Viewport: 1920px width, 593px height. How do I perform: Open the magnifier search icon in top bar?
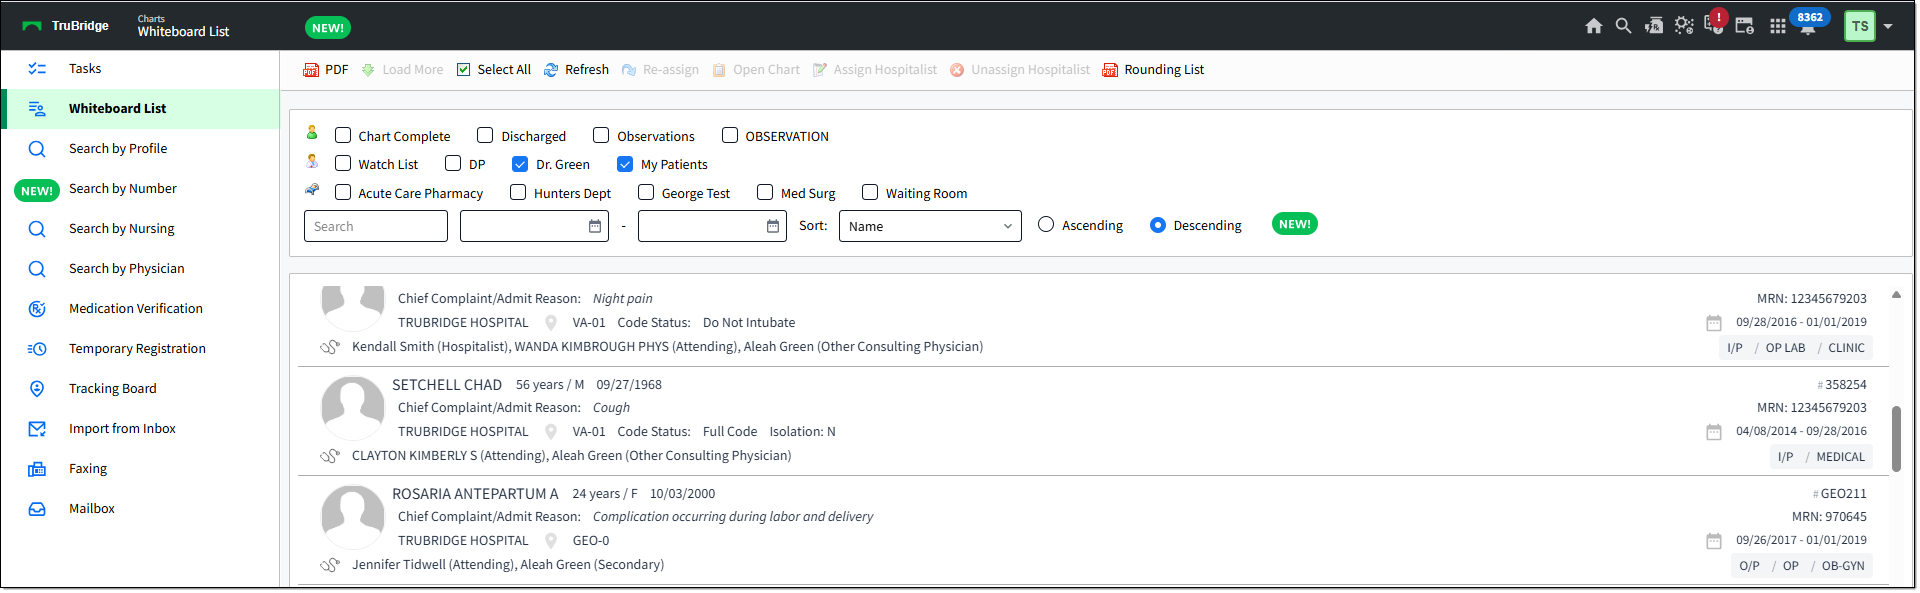pyautogui.click(x=1623, y=26)
